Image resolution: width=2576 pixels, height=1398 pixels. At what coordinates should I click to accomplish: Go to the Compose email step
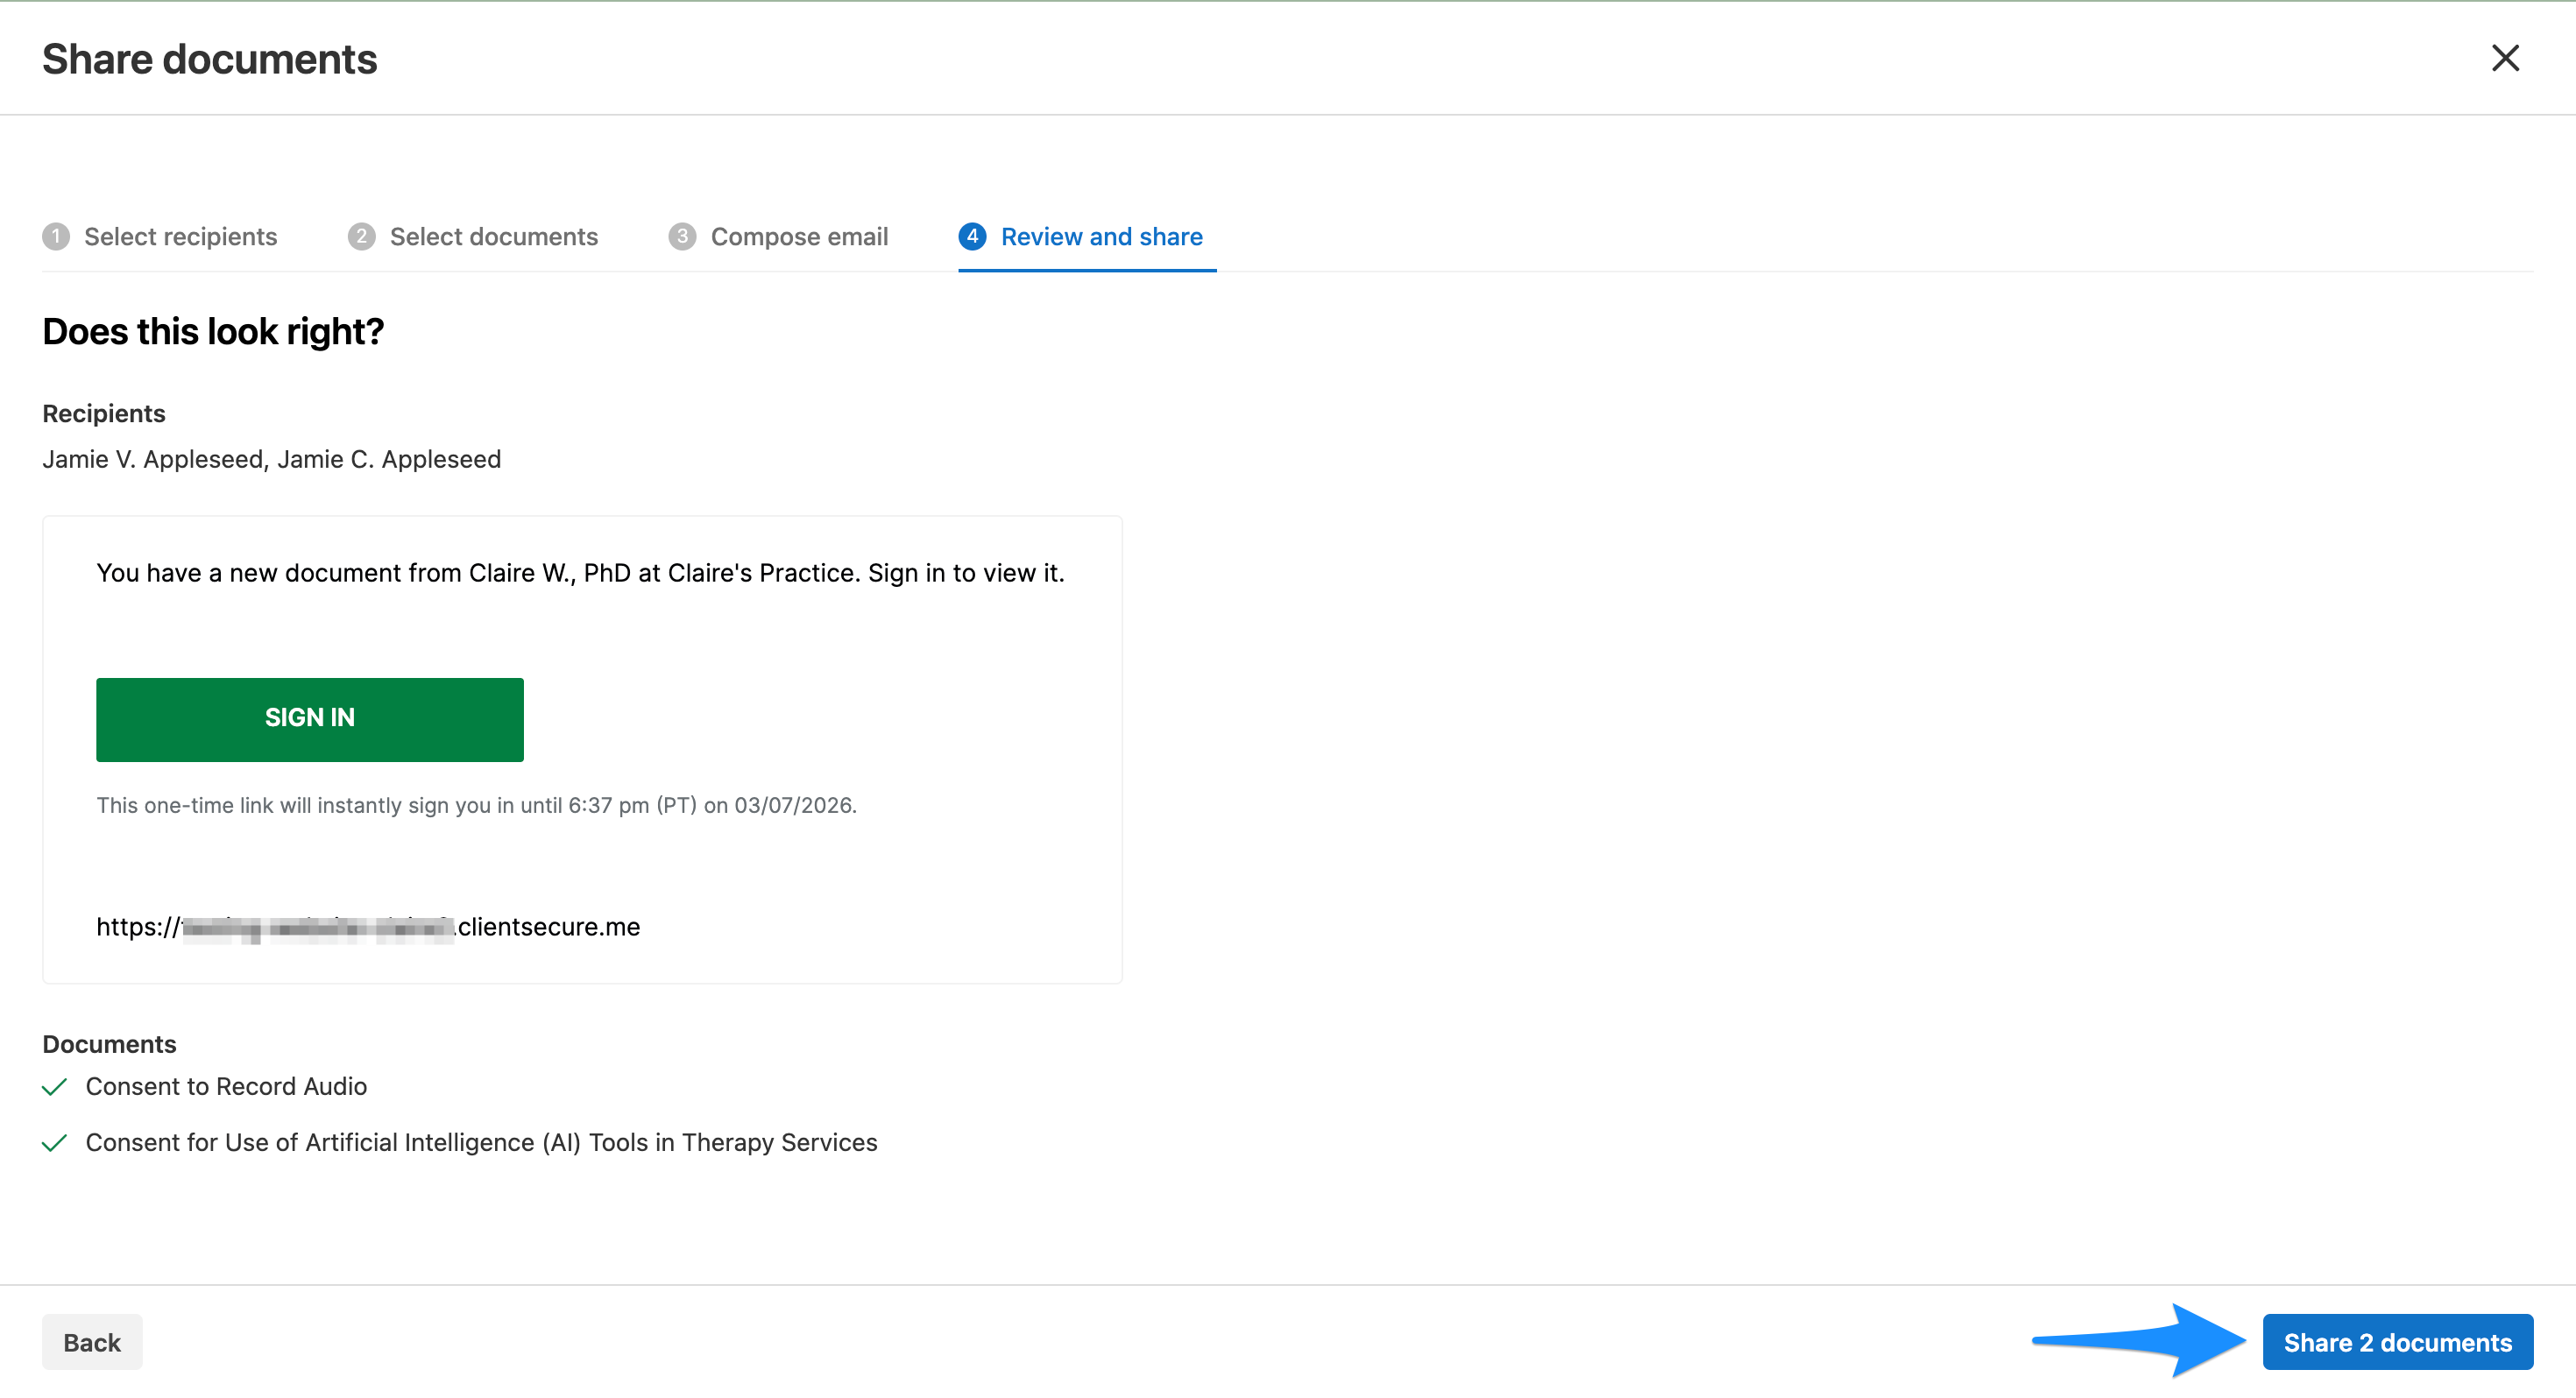(778, 237)
